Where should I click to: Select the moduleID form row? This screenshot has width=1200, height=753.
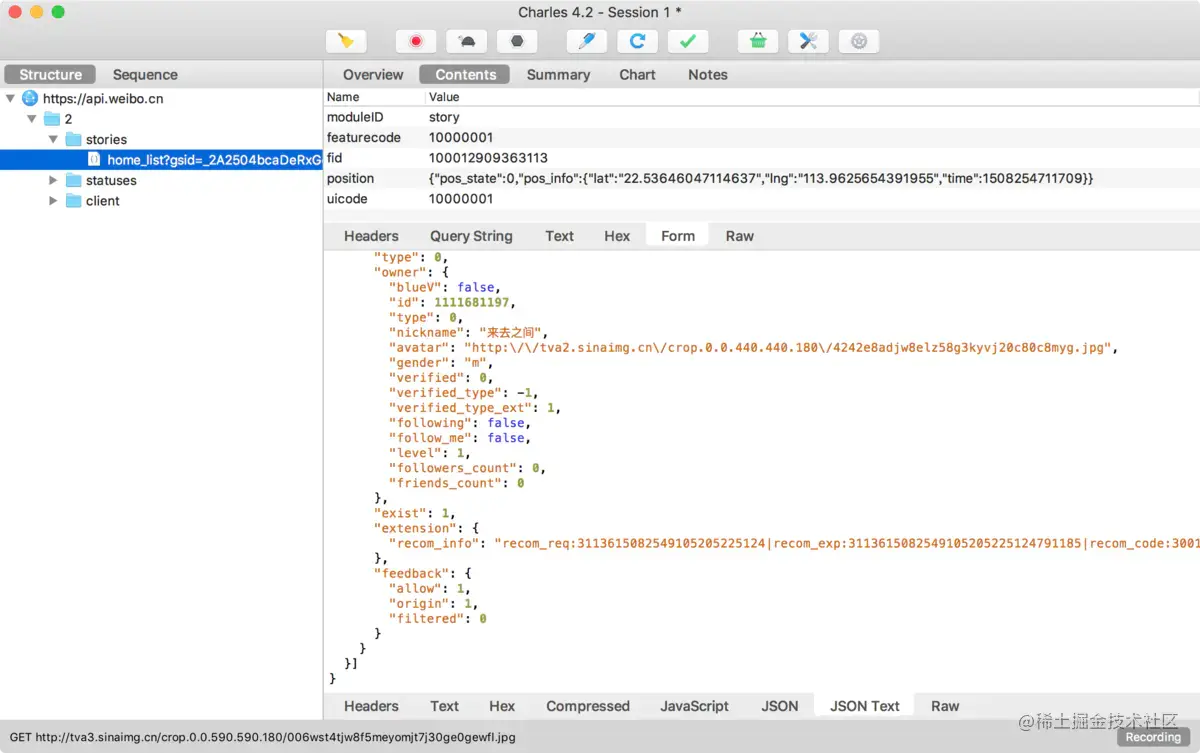click(x=761, y=117)
